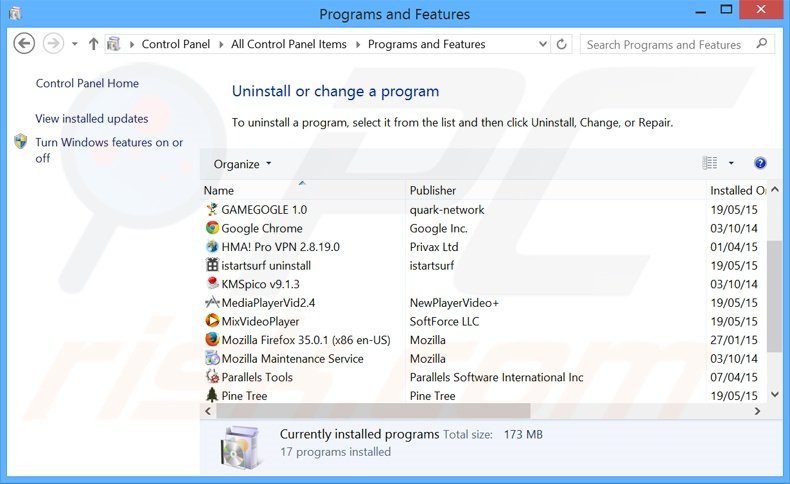Select the MediaPlayerVid2.4 icon
Screen dimensions: 790x484
(212, 302)
